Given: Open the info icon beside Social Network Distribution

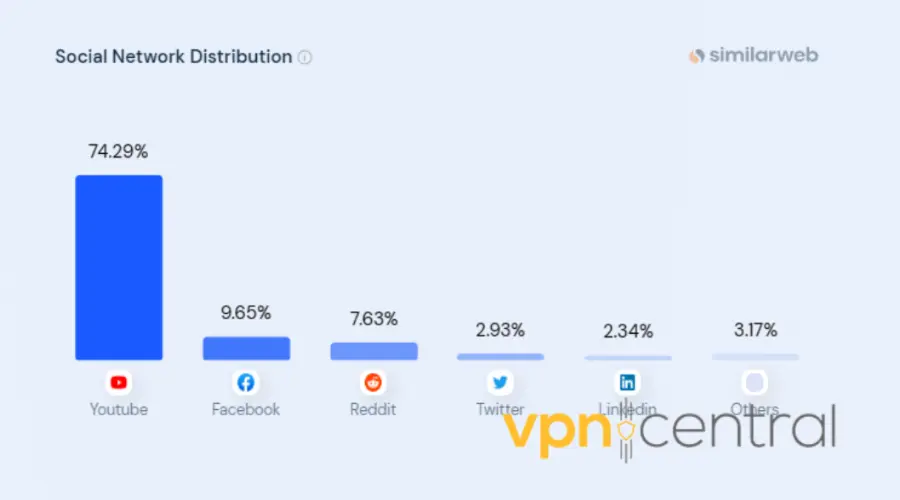Looking at the screenshot, I should pyautogui.click(x=305, y=57).
